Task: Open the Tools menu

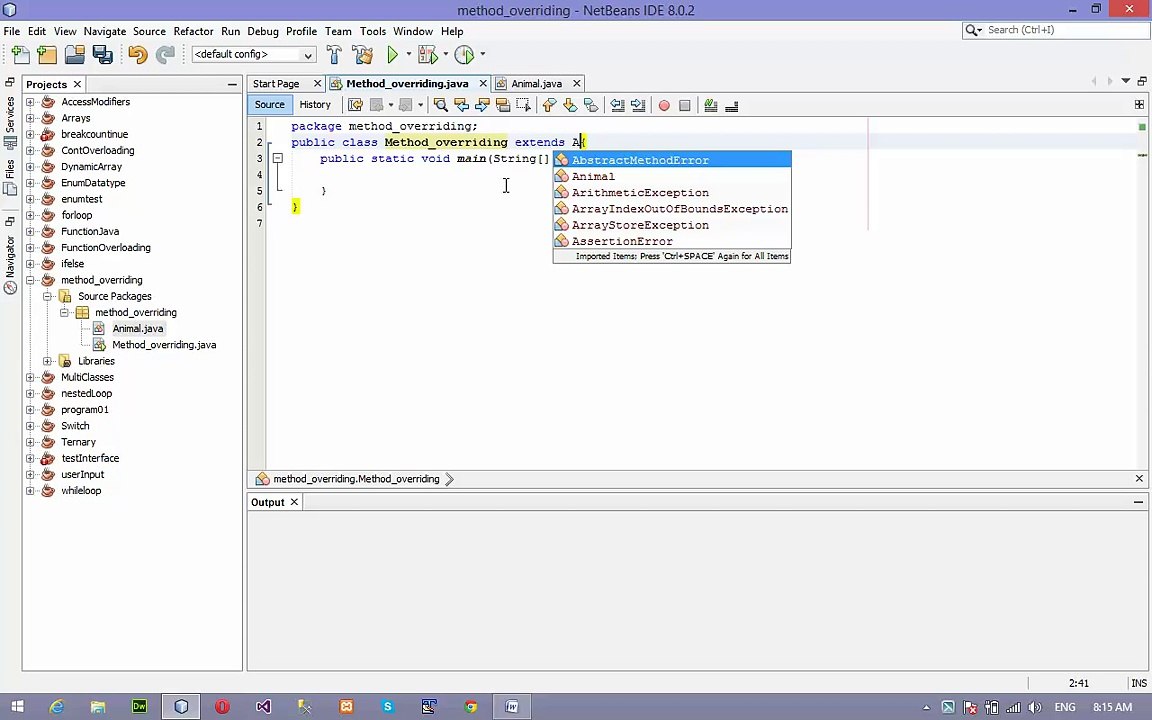Action: [x=372, y=31]
